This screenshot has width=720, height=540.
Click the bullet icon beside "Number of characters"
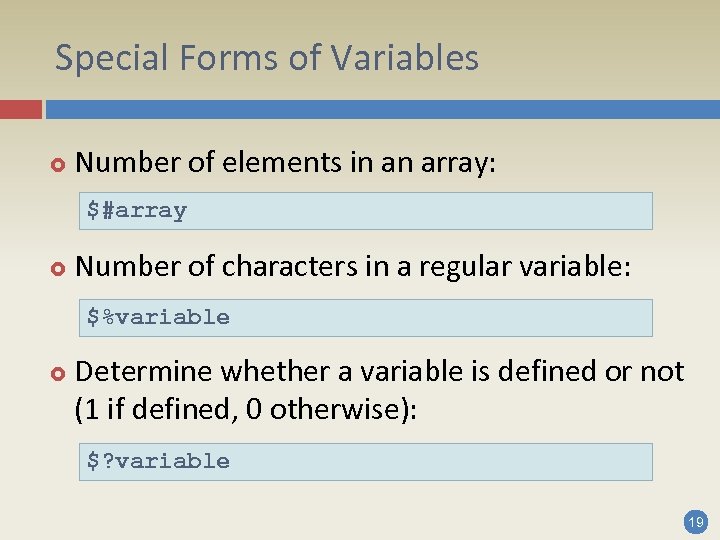click(56, 268)
